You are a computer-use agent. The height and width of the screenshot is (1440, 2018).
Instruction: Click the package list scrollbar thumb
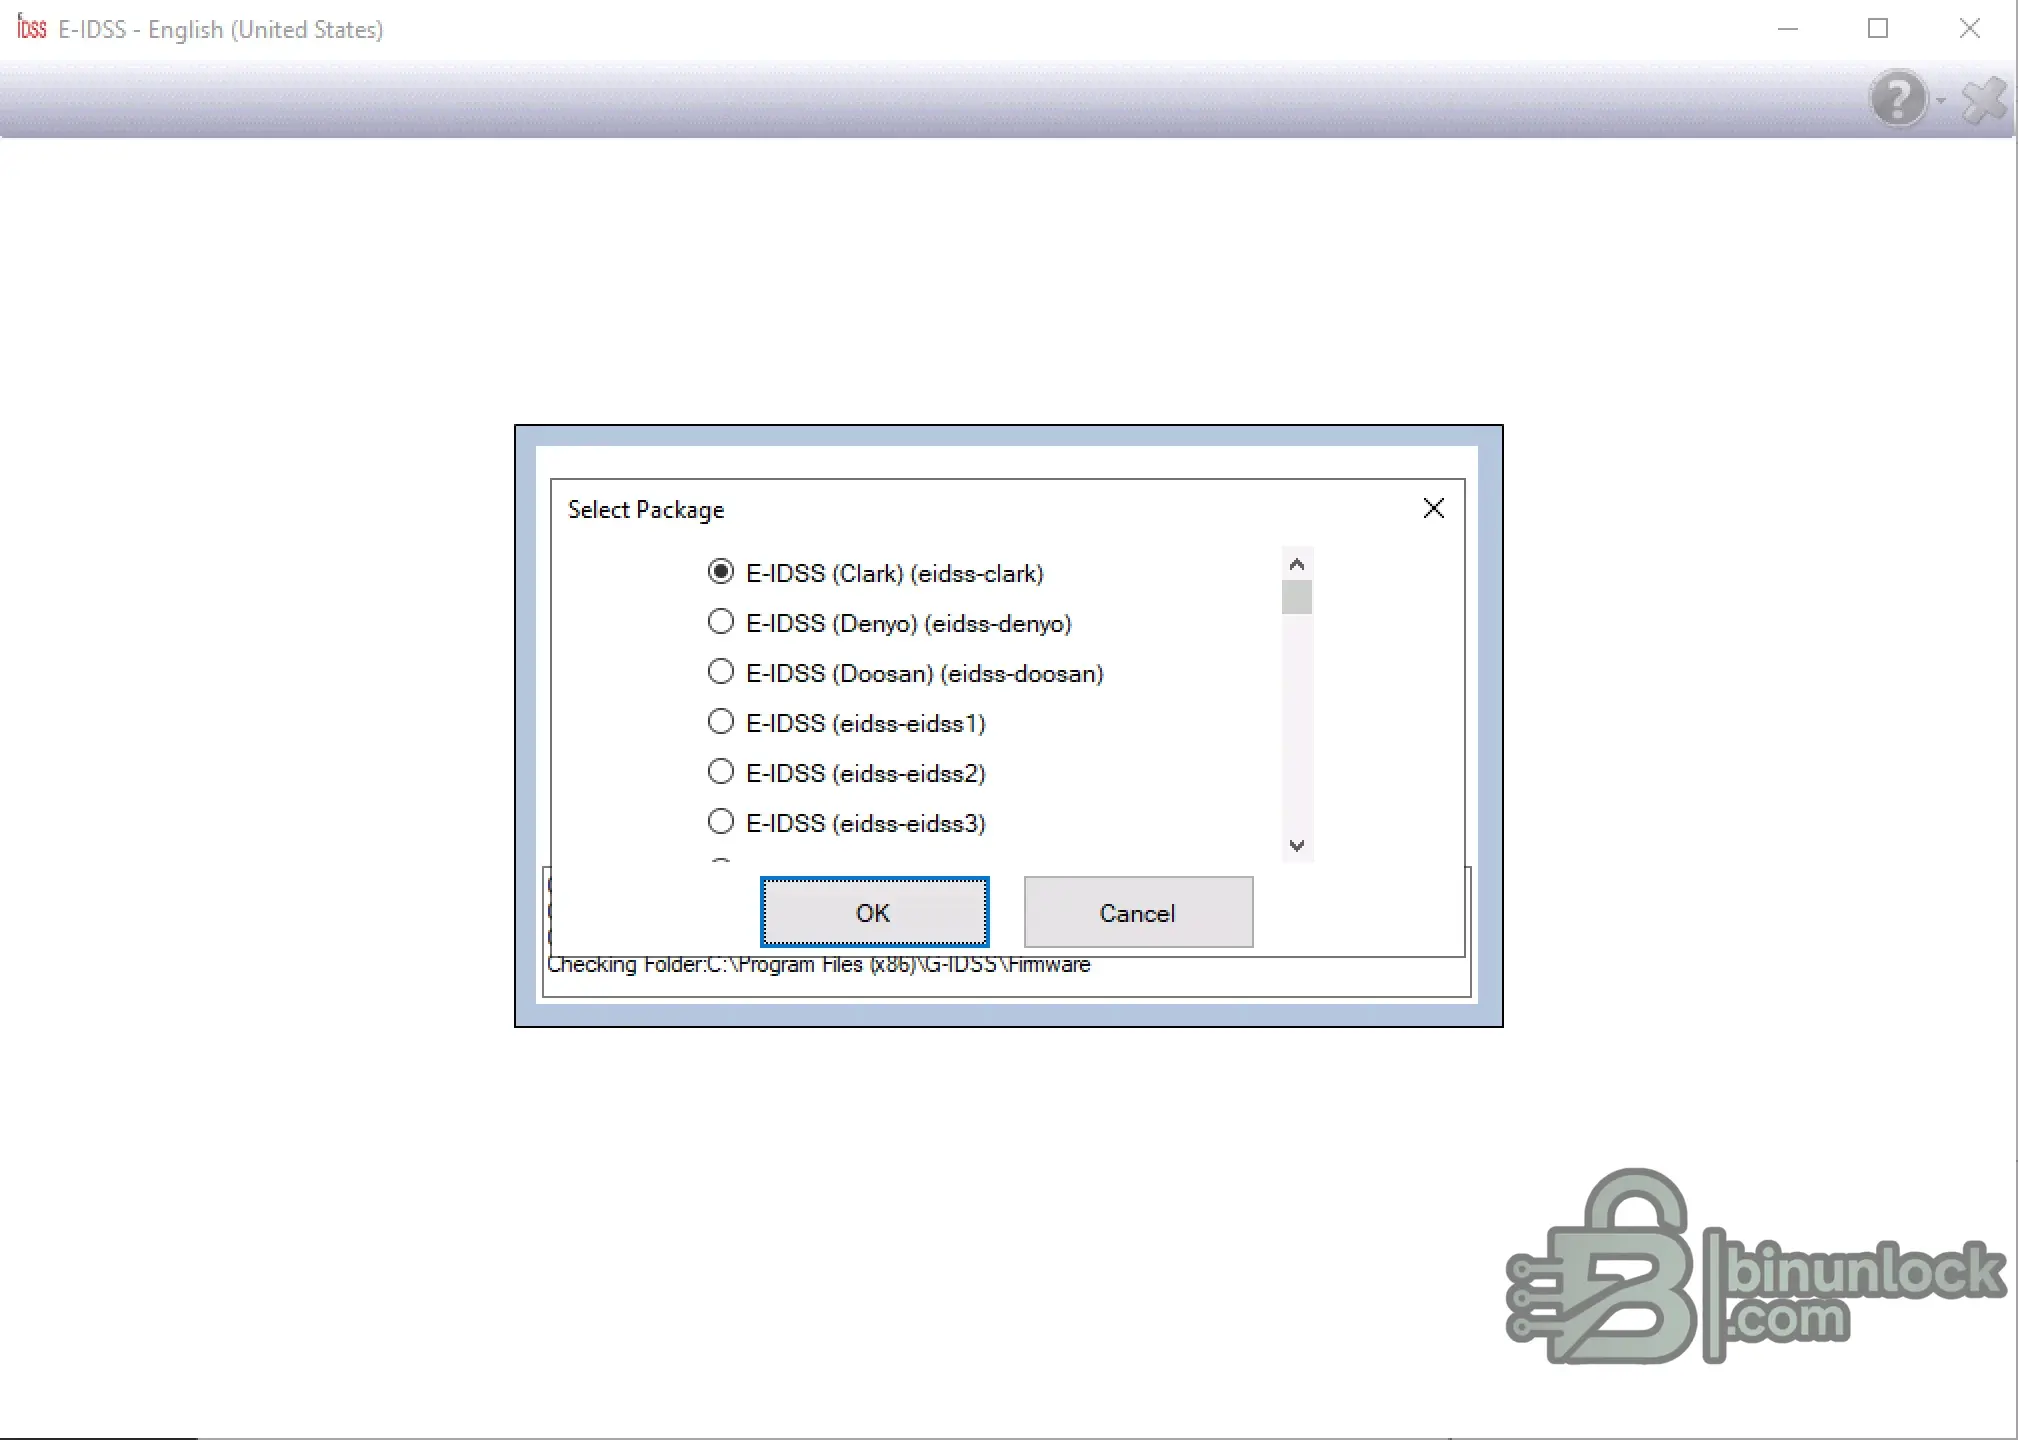coord(1297,597)
